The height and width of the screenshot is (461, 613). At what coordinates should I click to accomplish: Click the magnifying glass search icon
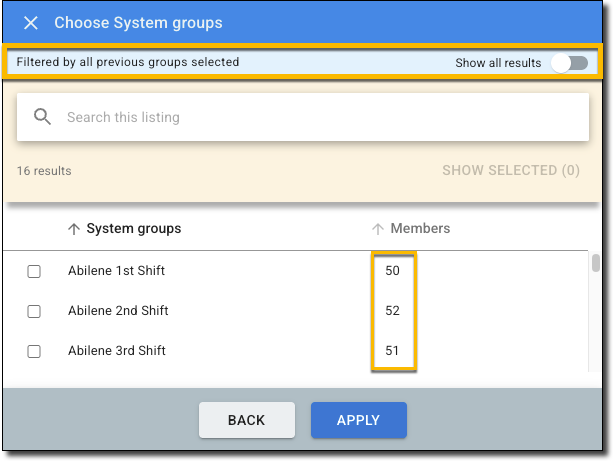click(x=42, y=117)
